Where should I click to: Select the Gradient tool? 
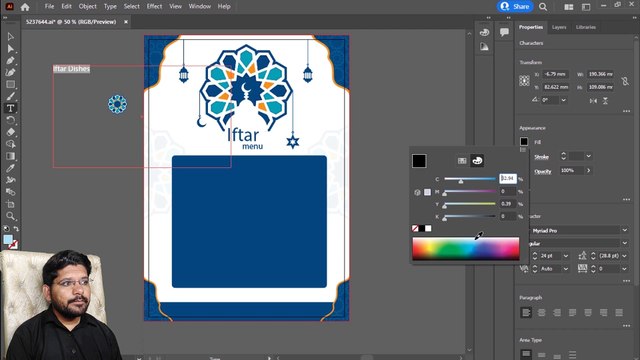point(11,156)
